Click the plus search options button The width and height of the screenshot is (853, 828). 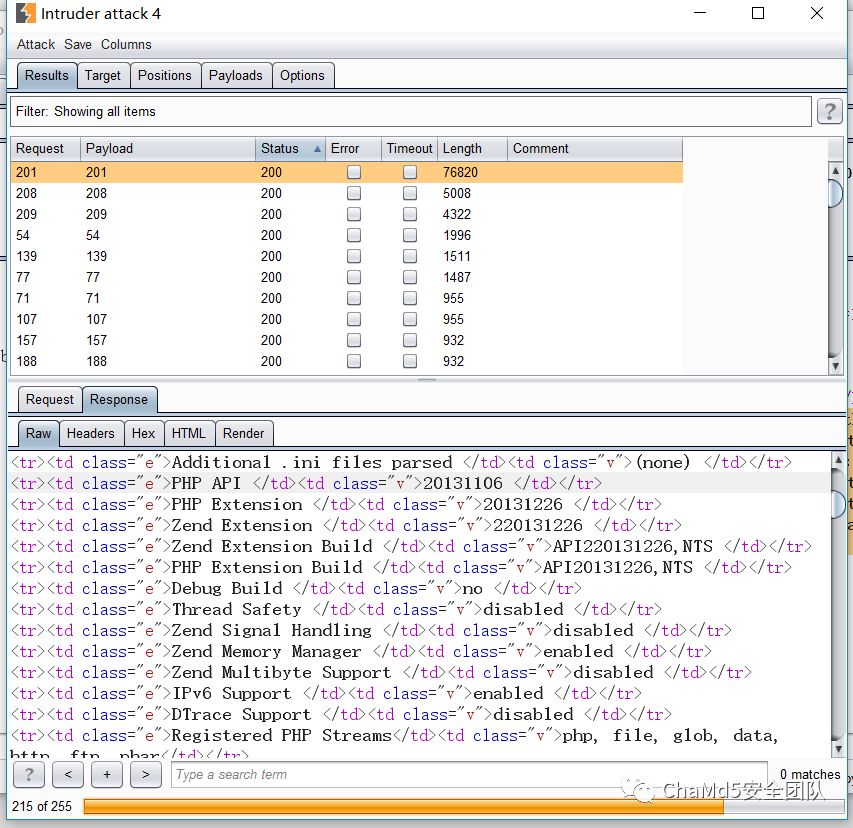click(107, 774)
